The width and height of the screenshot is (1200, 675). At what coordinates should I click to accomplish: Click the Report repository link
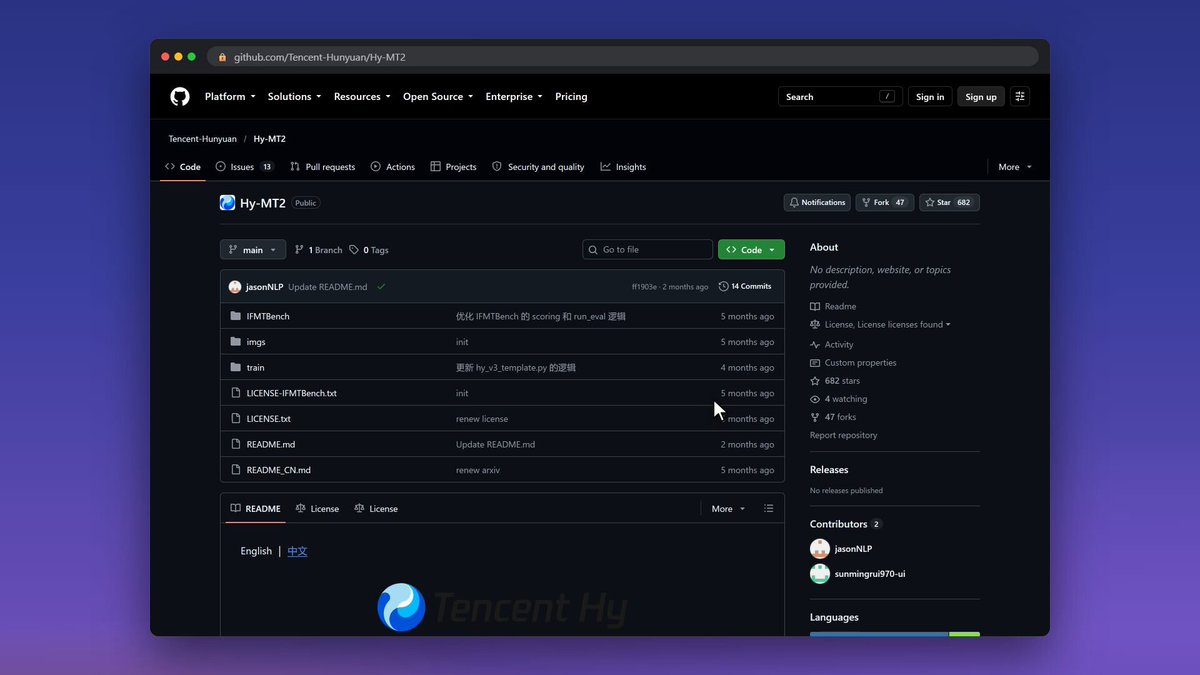(844, 436)
